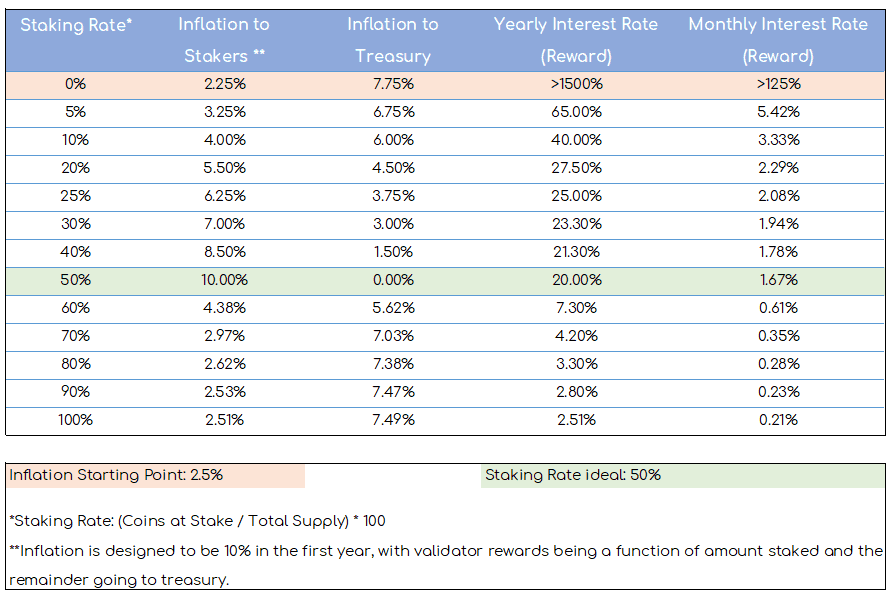The image size is (896, 598).
Task: Click the Staking Rate column header
Action: pyautogui.click(x=76, y=25)
